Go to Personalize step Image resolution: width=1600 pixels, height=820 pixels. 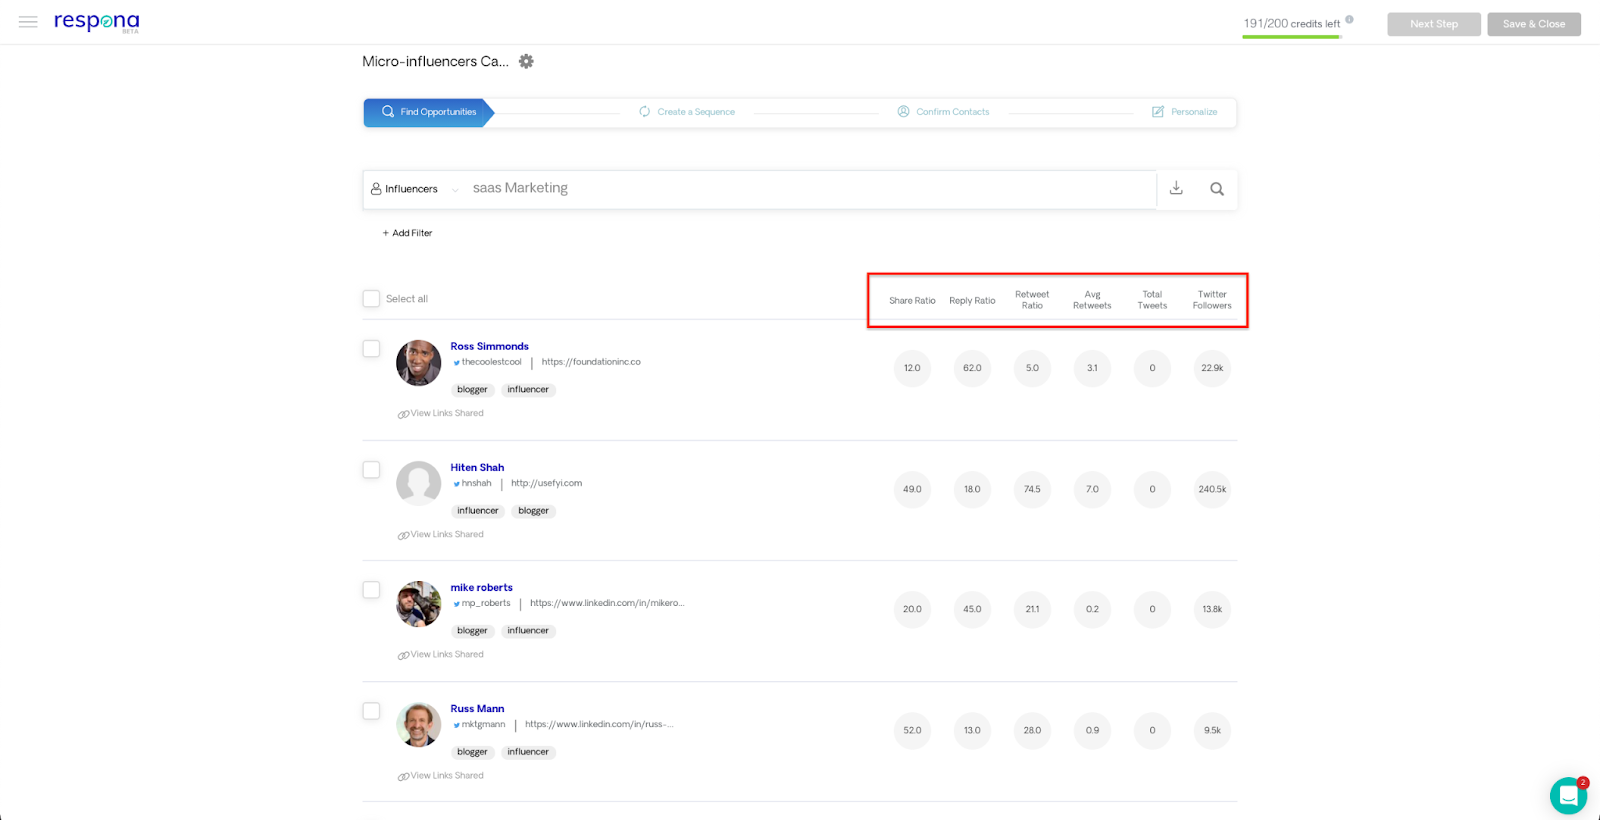click(x=1185, y=112)
